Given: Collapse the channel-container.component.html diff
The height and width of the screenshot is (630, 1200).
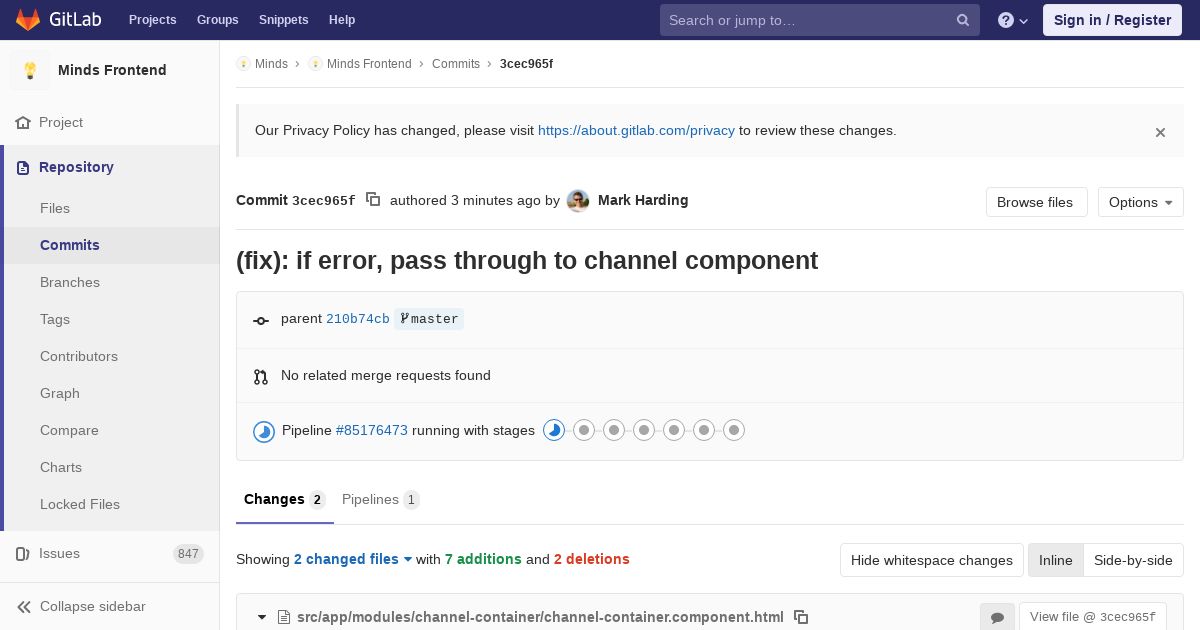Looking at the screenshot, I should pyautogui.click(x=262, y=617).
